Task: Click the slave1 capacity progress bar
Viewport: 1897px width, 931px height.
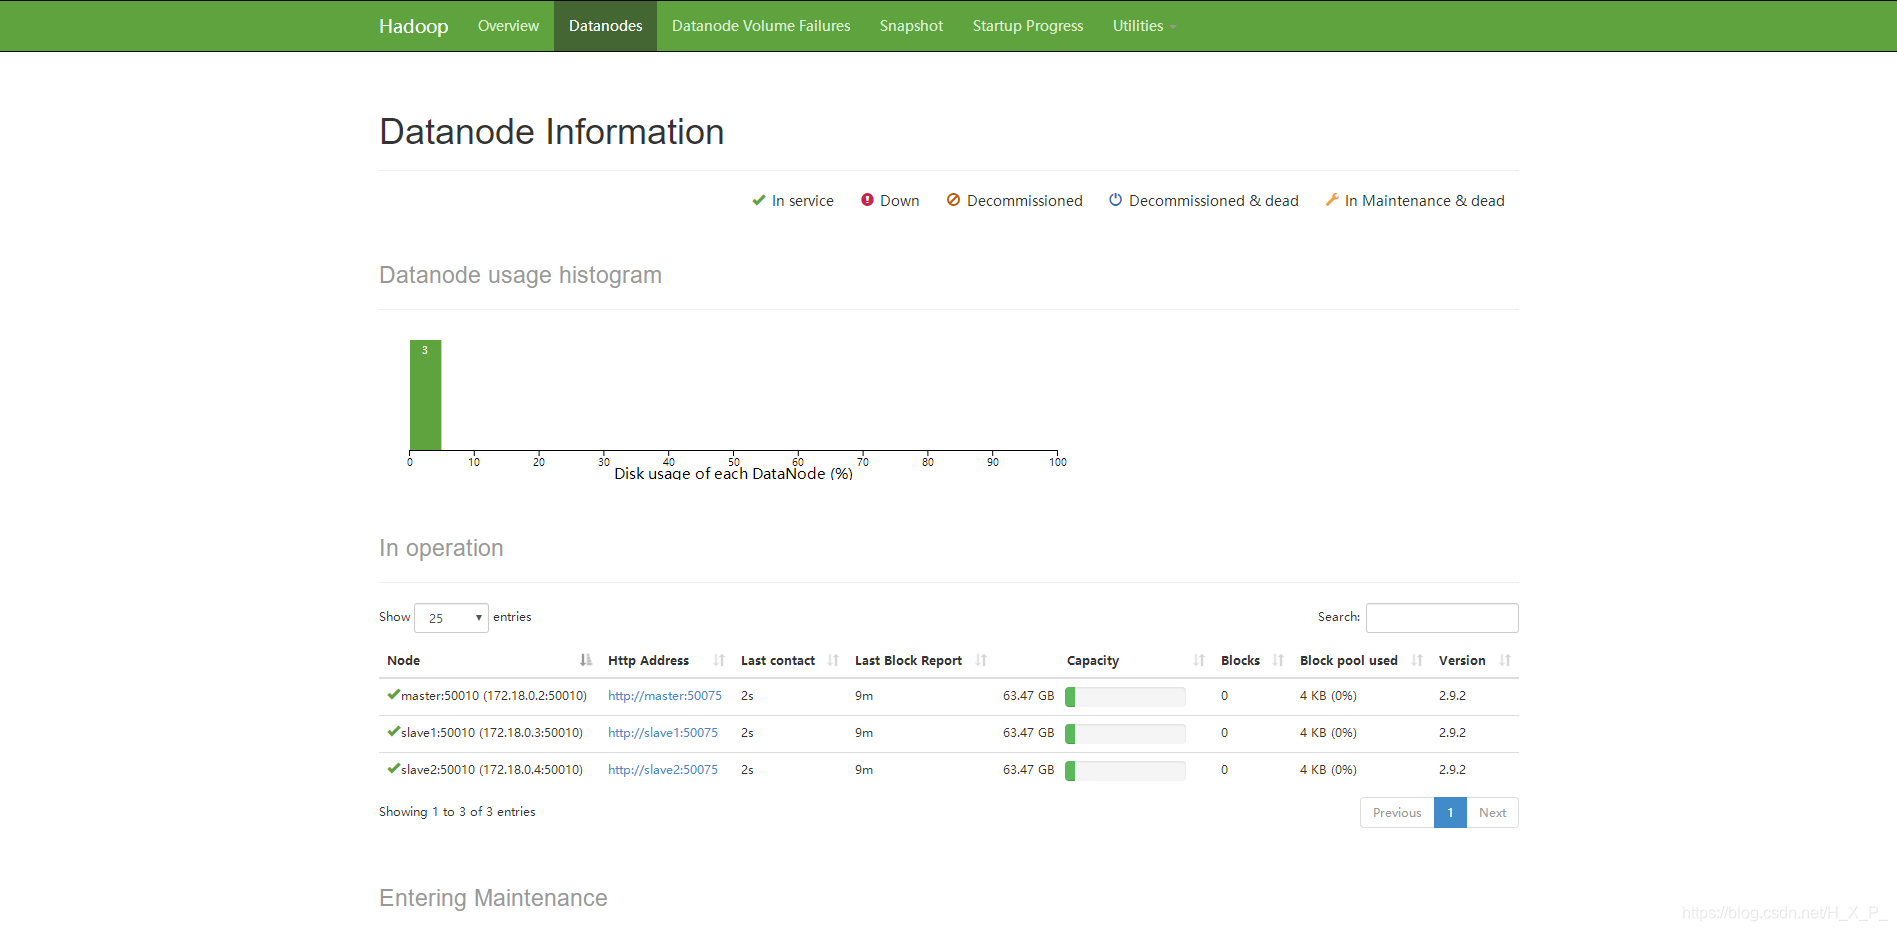Action: coord(1125,734)
